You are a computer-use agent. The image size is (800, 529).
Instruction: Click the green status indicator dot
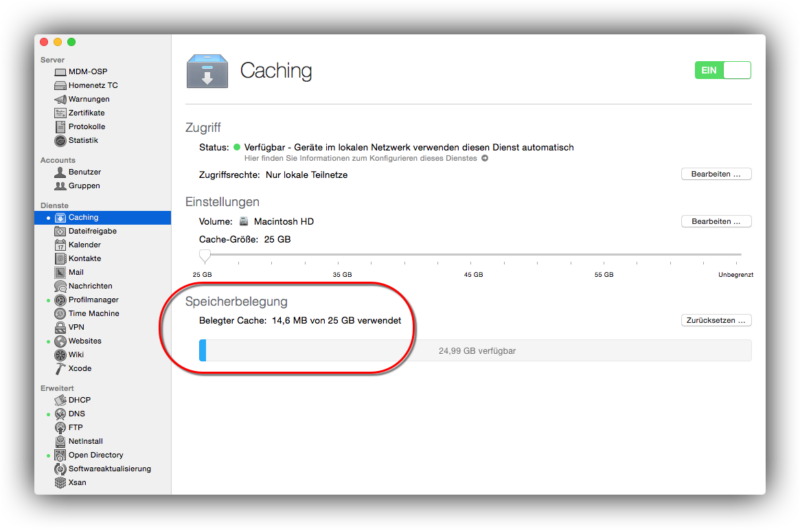point(237,147)
